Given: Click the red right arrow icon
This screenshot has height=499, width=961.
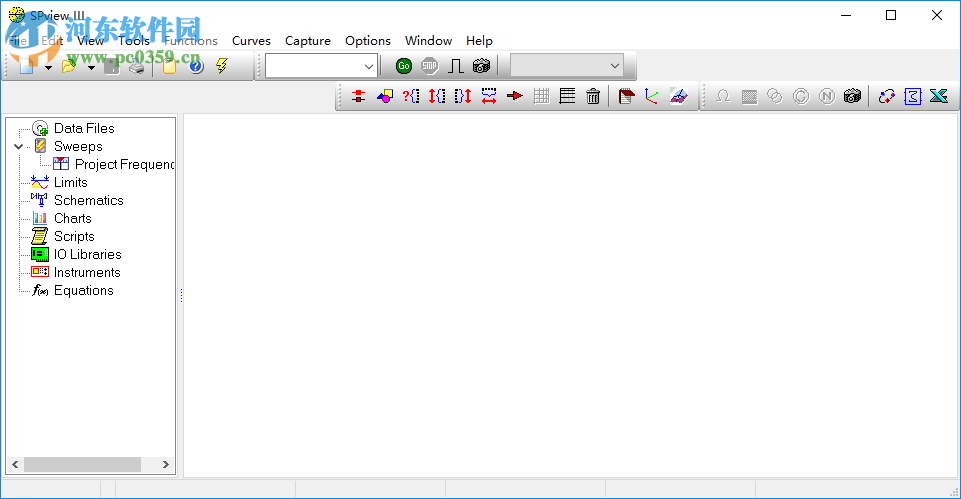Looking at the screenshot, I should tap(515, 96).
